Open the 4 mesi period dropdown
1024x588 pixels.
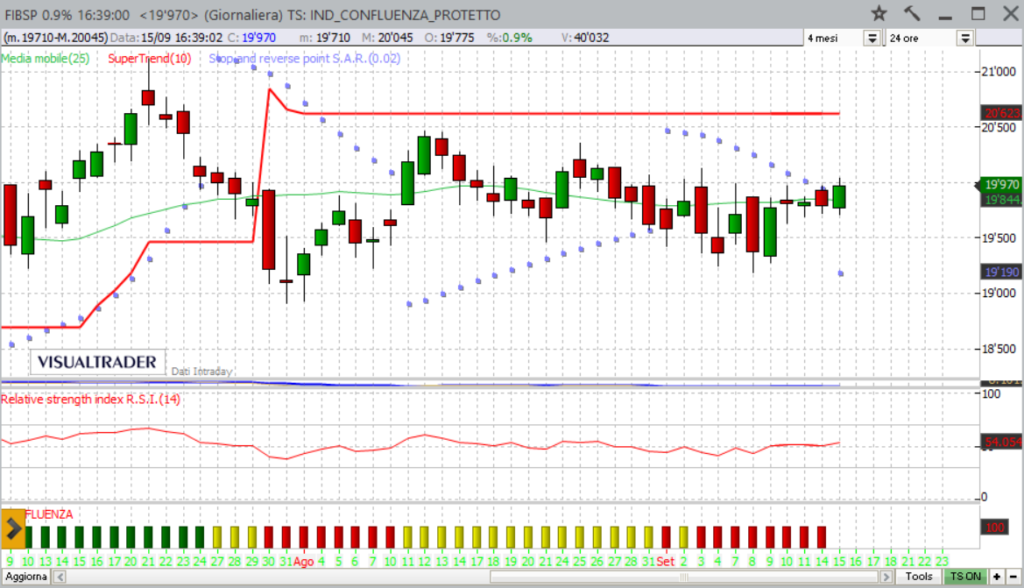click(x=872, y=38)
